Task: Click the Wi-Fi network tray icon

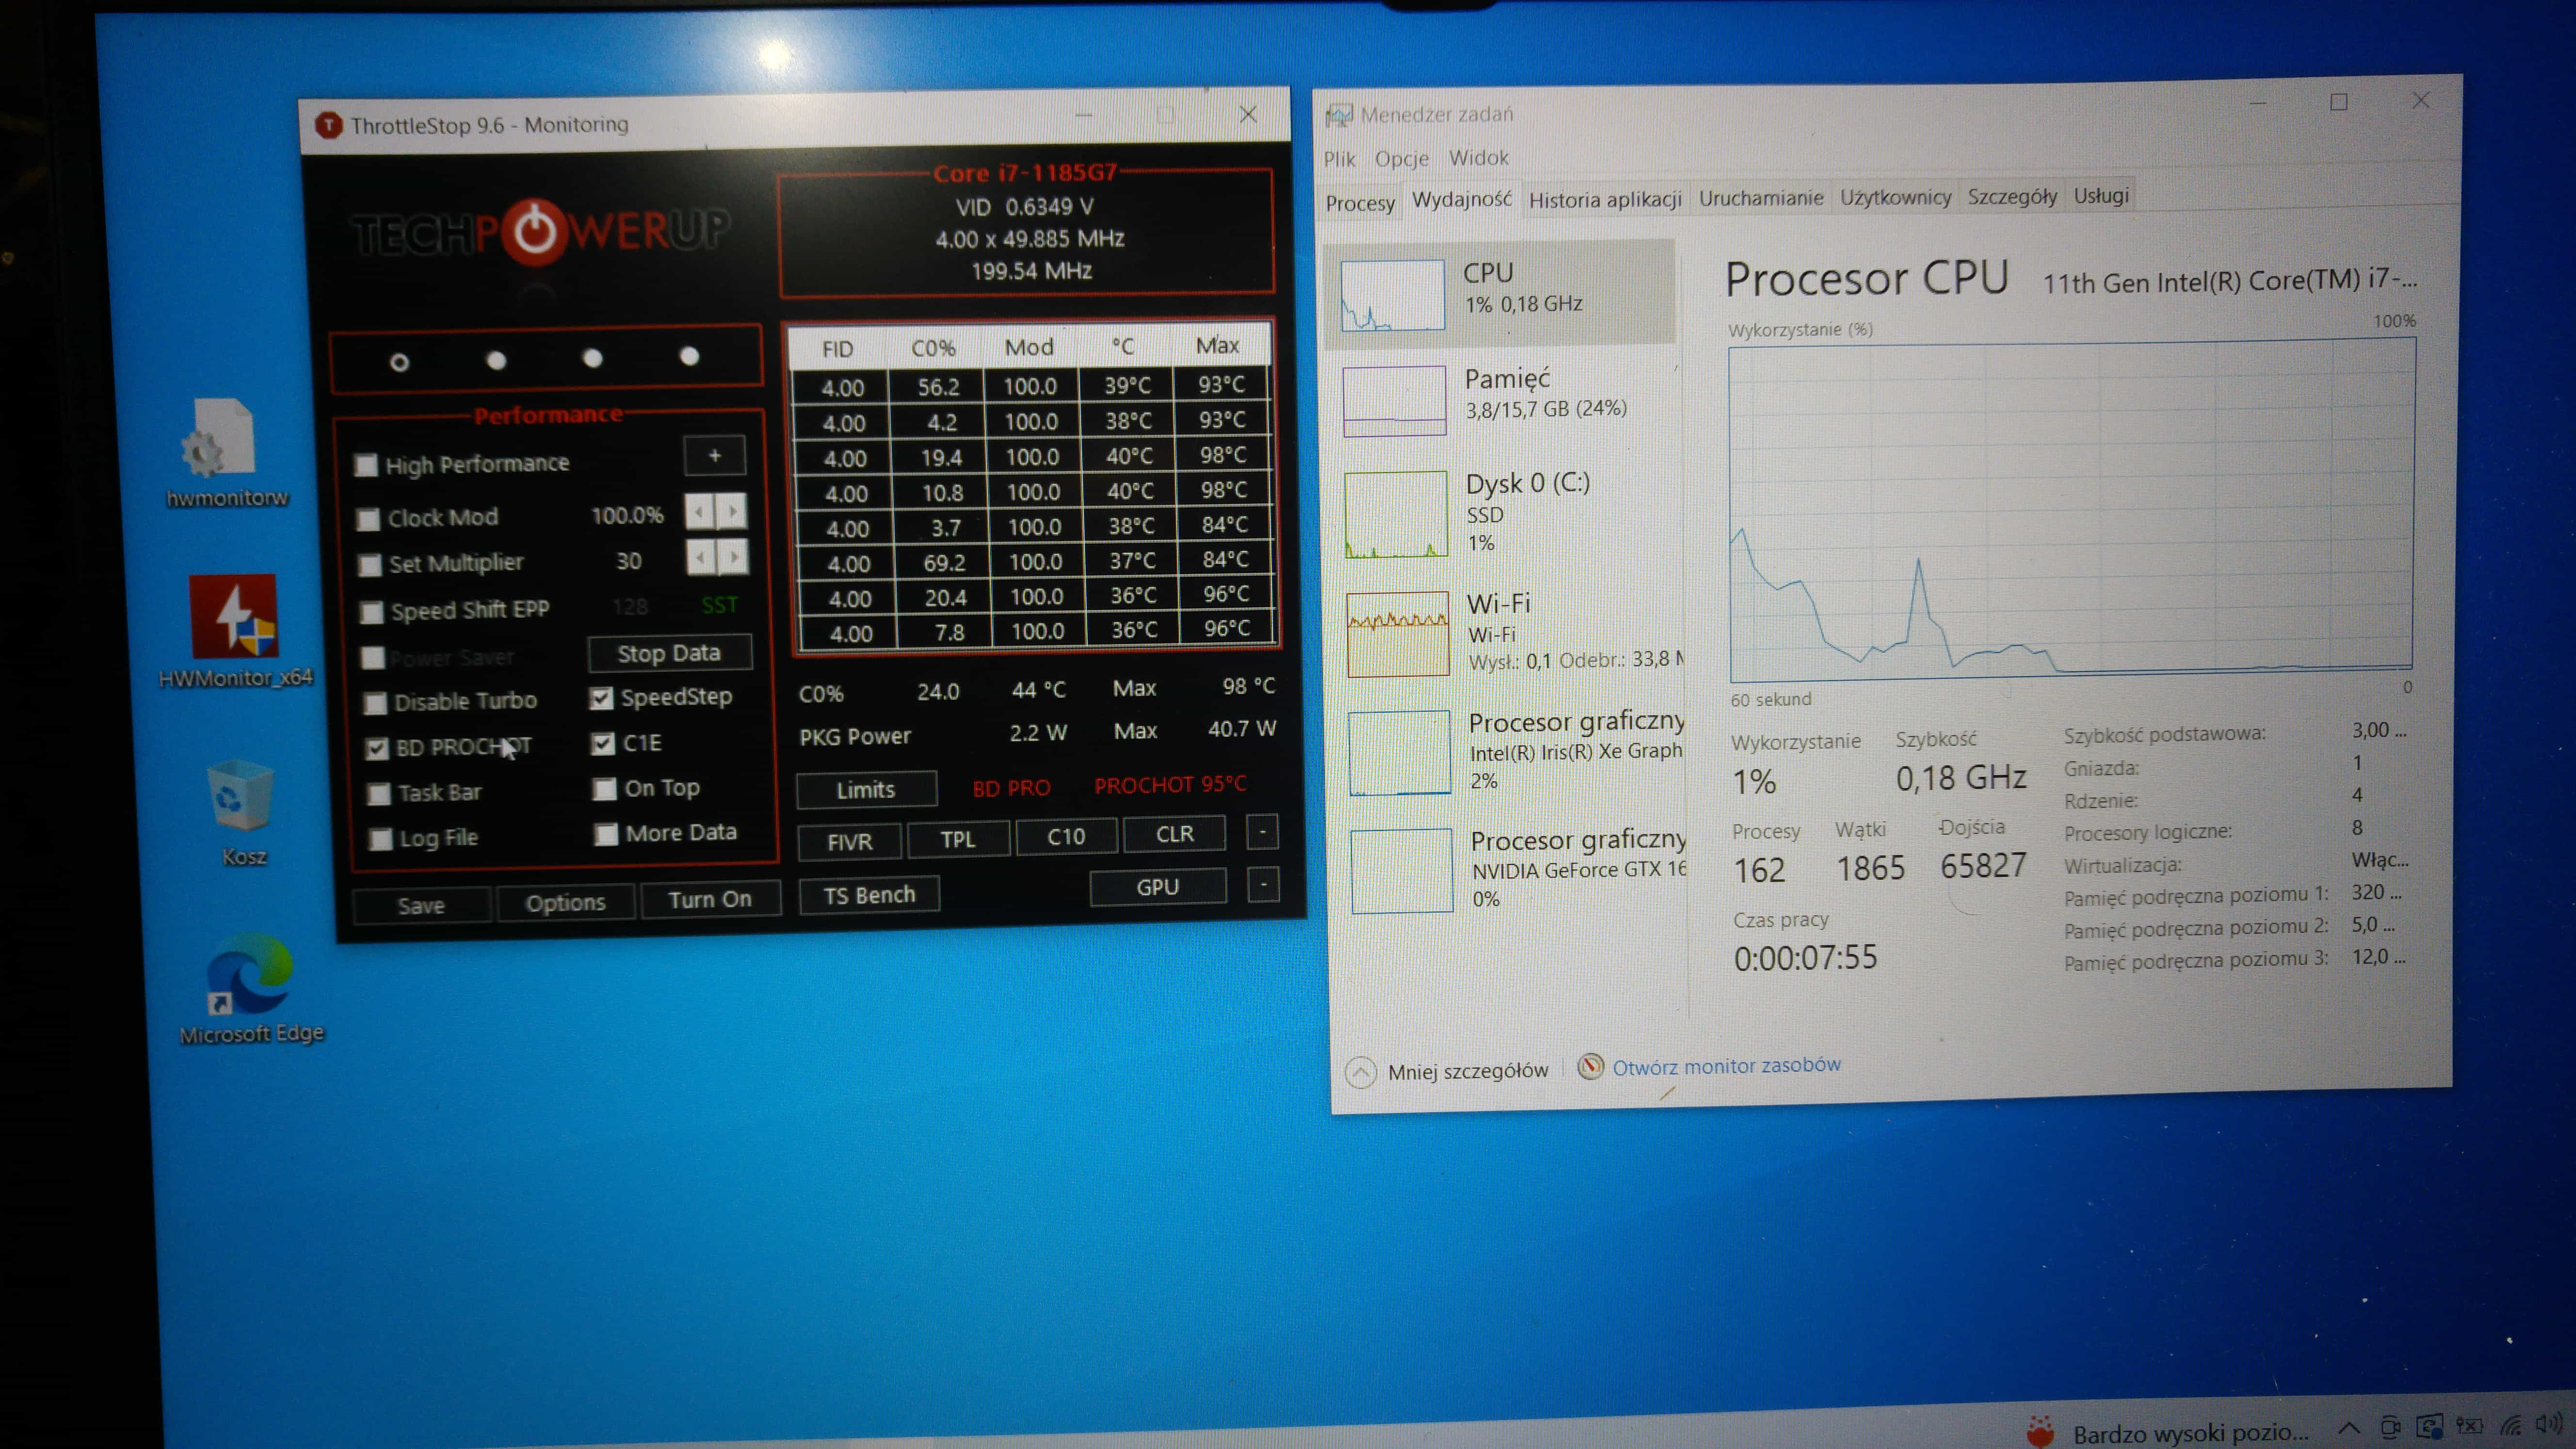Action: pyautogui.click(x=2511, y=1425)
